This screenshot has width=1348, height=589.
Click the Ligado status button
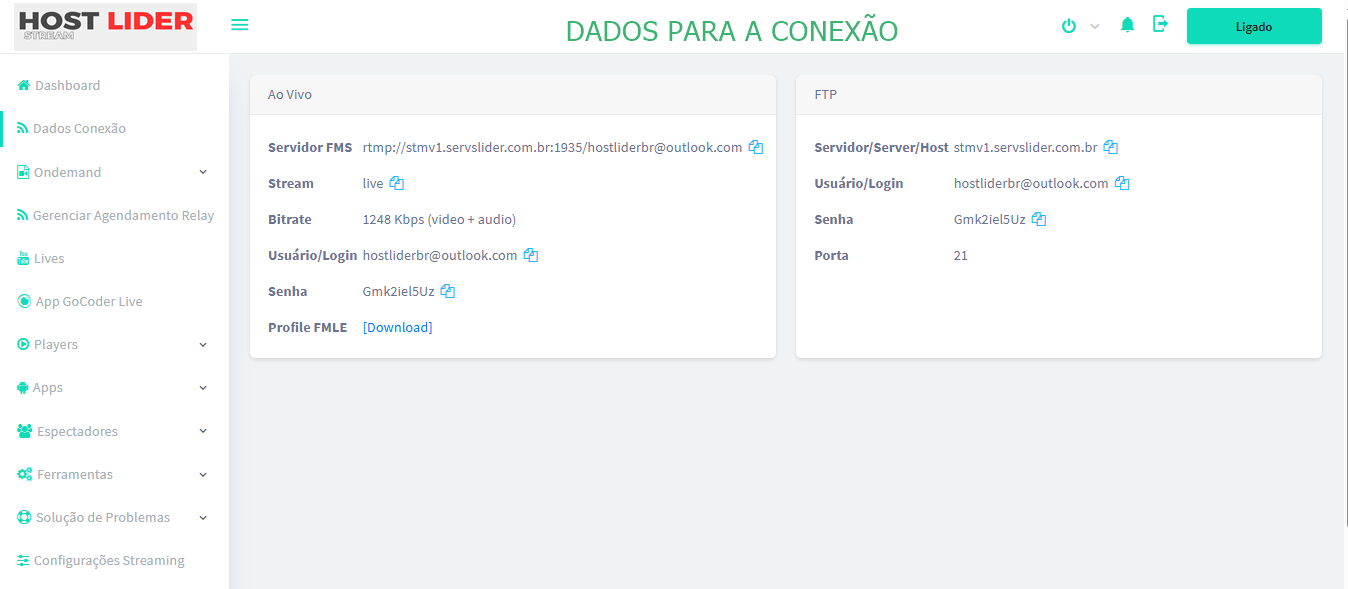click(x=1254, y=27)
